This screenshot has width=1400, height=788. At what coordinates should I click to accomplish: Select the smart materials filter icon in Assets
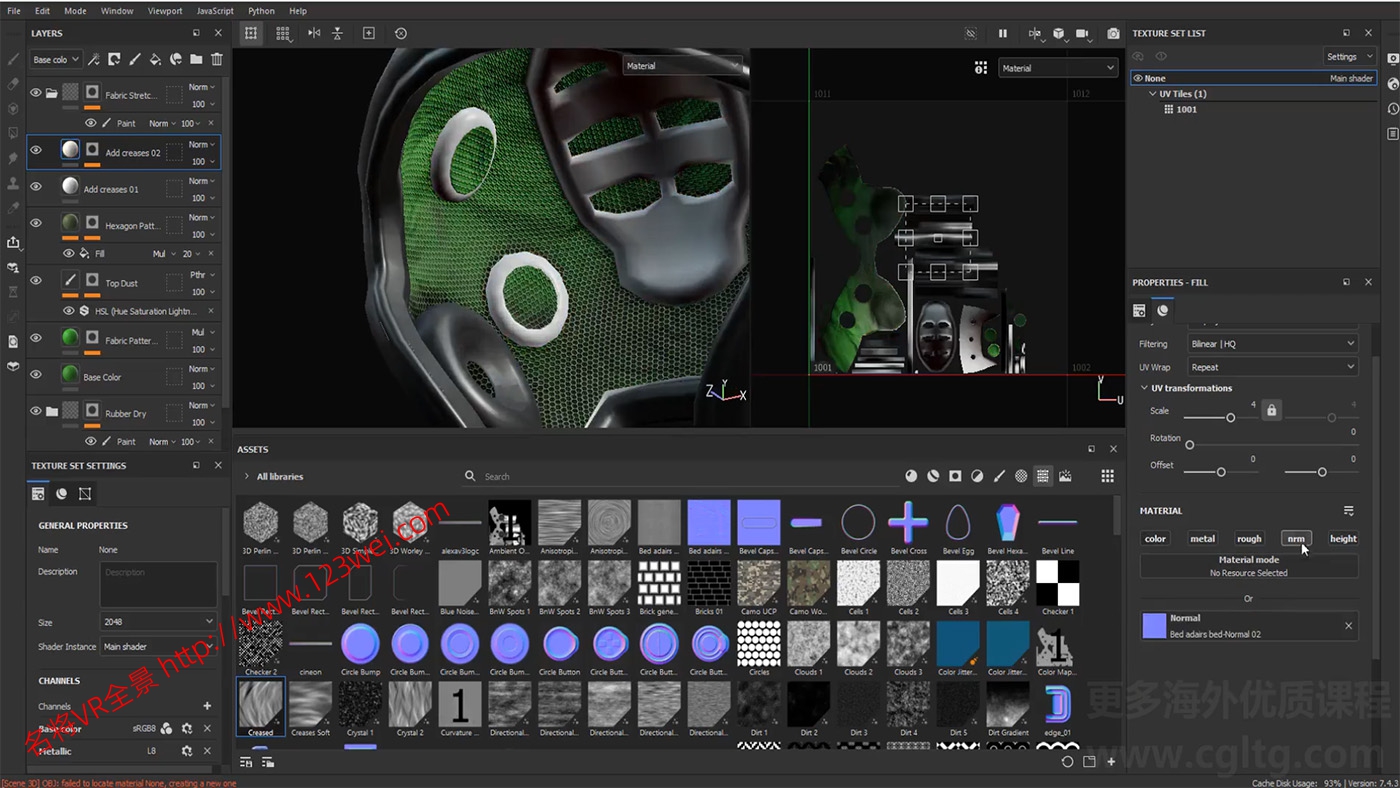[932, 476]
